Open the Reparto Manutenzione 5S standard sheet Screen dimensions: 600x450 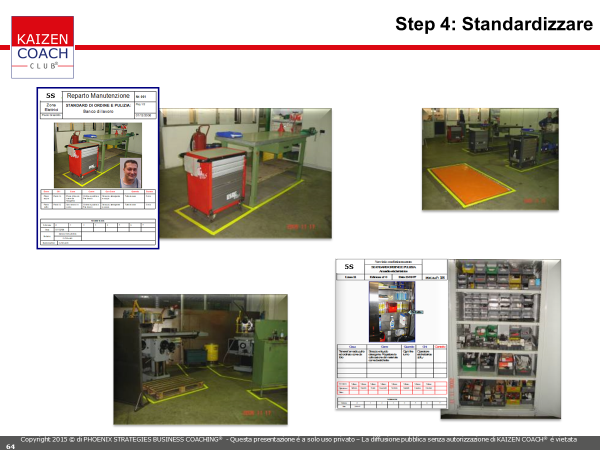(x=98, y=168)
